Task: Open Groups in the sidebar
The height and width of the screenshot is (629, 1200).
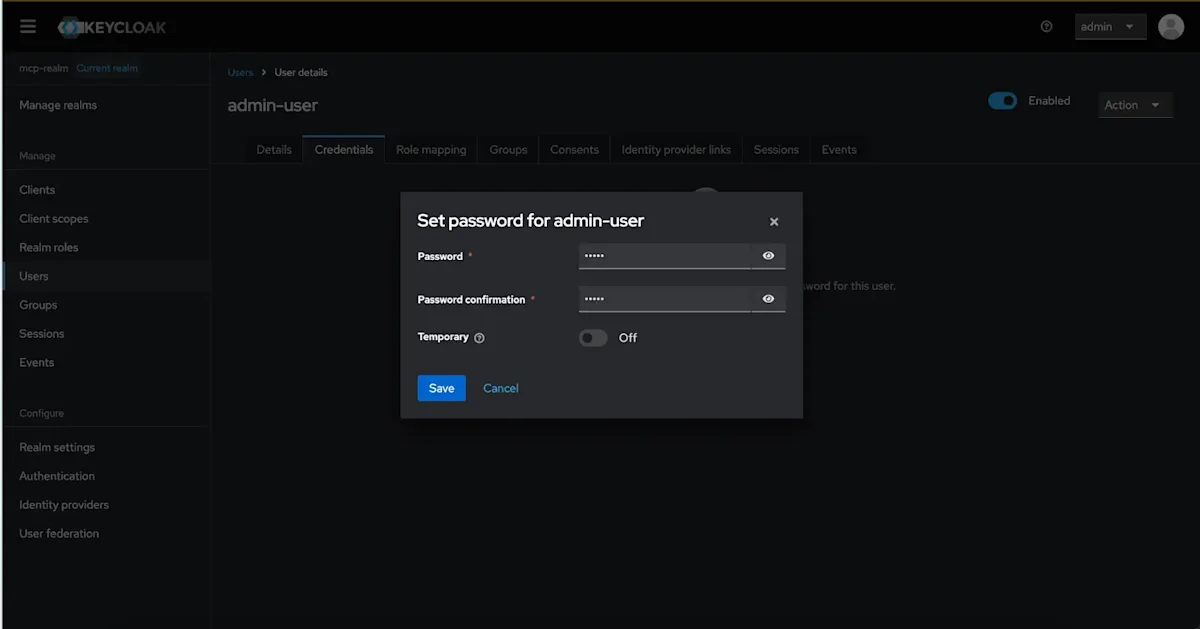Action: 105,305
